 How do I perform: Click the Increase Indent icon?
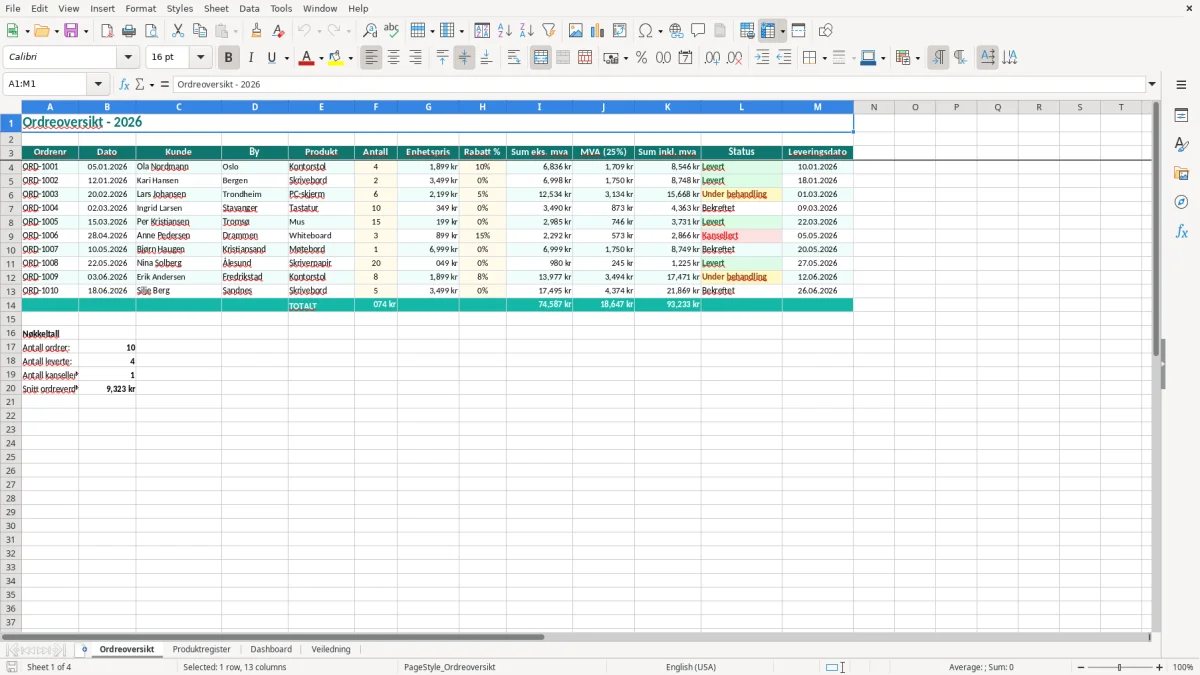[x=762, y=58]
